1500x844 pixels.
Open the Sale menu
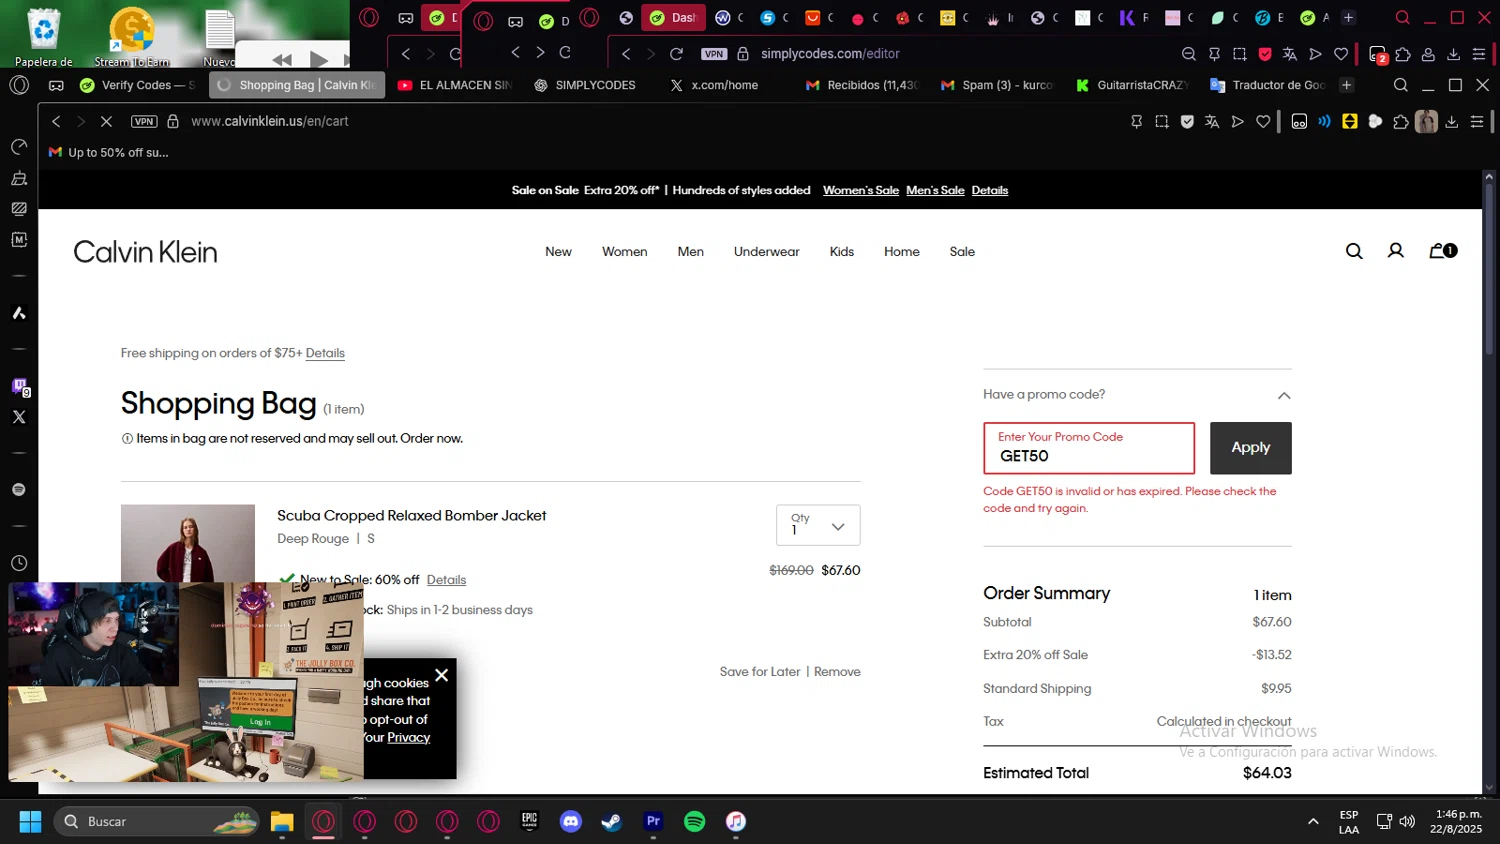[962, 252]
